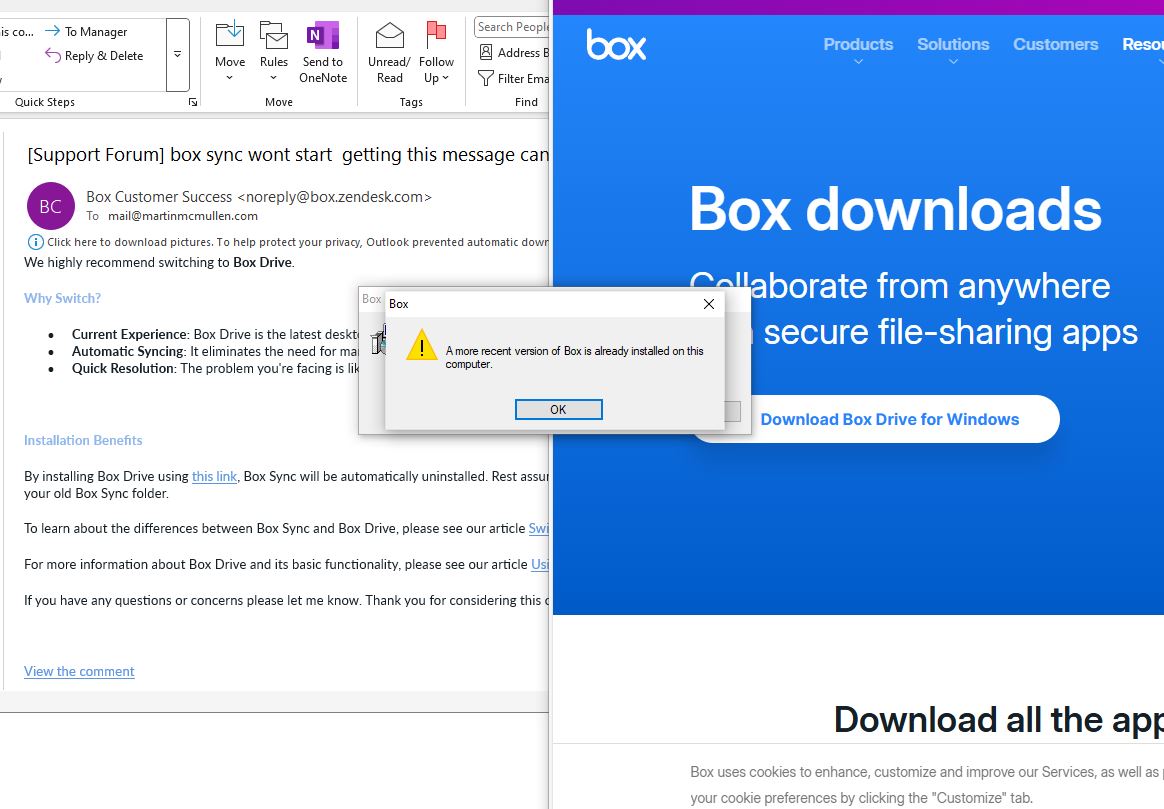Image resolution: width=1164 pixels, height=809 pixels.
Task: Apply the To Manager quick step
Action: coord(86,32)
